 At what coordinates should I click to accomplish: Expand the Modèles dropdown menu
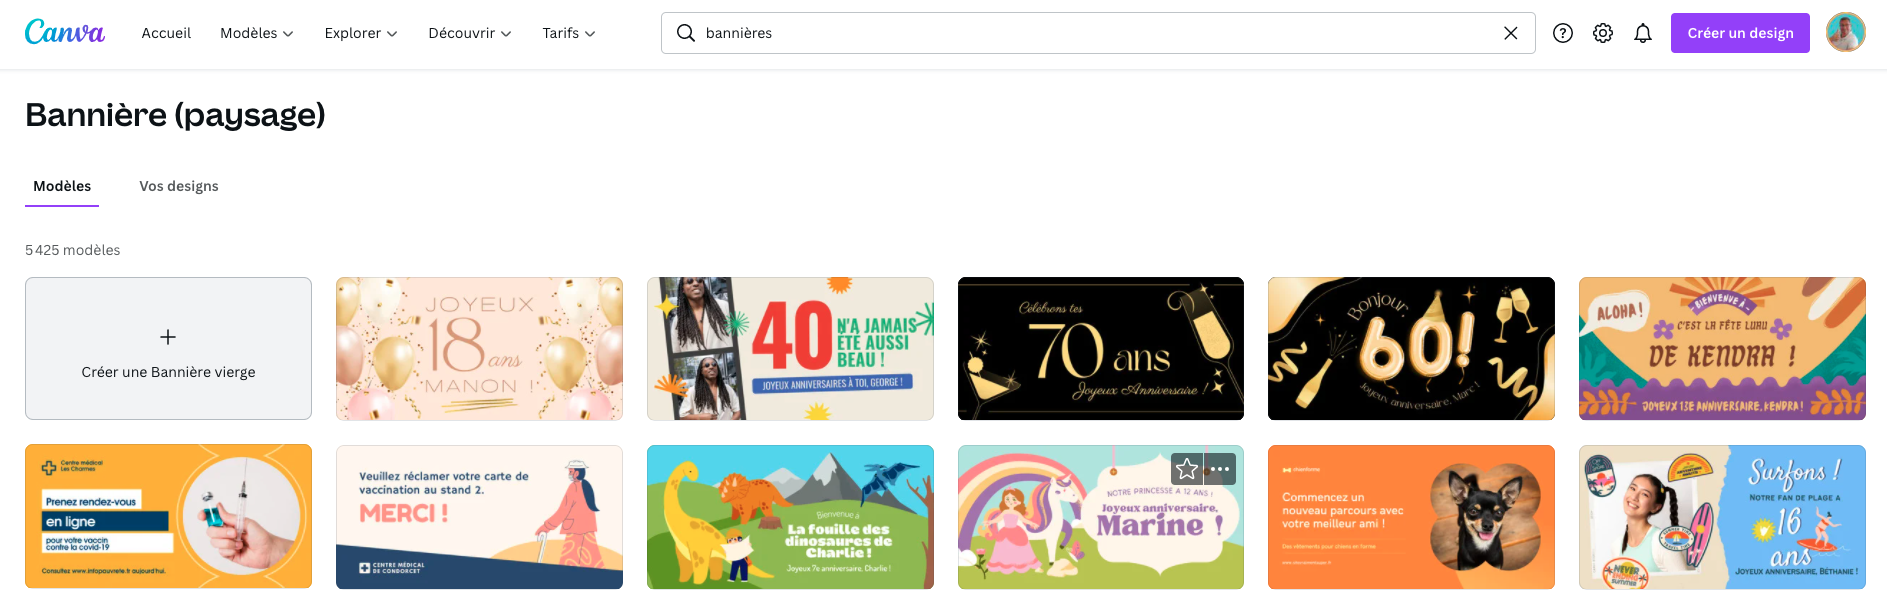pos(257,33)
